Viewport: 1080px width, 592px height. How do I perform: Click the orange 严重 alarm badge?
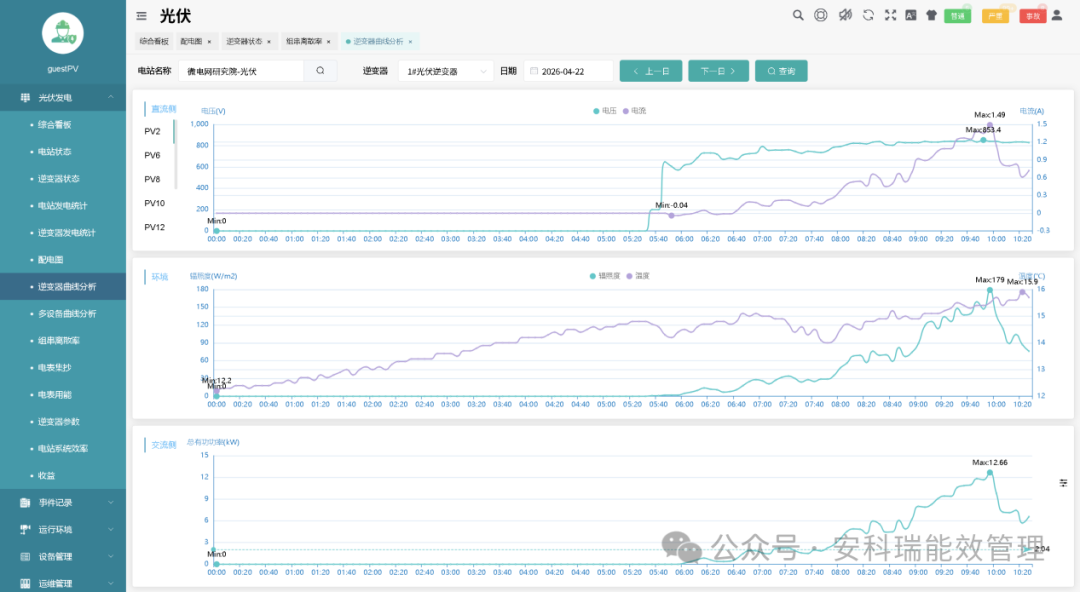tap(995, 16)
